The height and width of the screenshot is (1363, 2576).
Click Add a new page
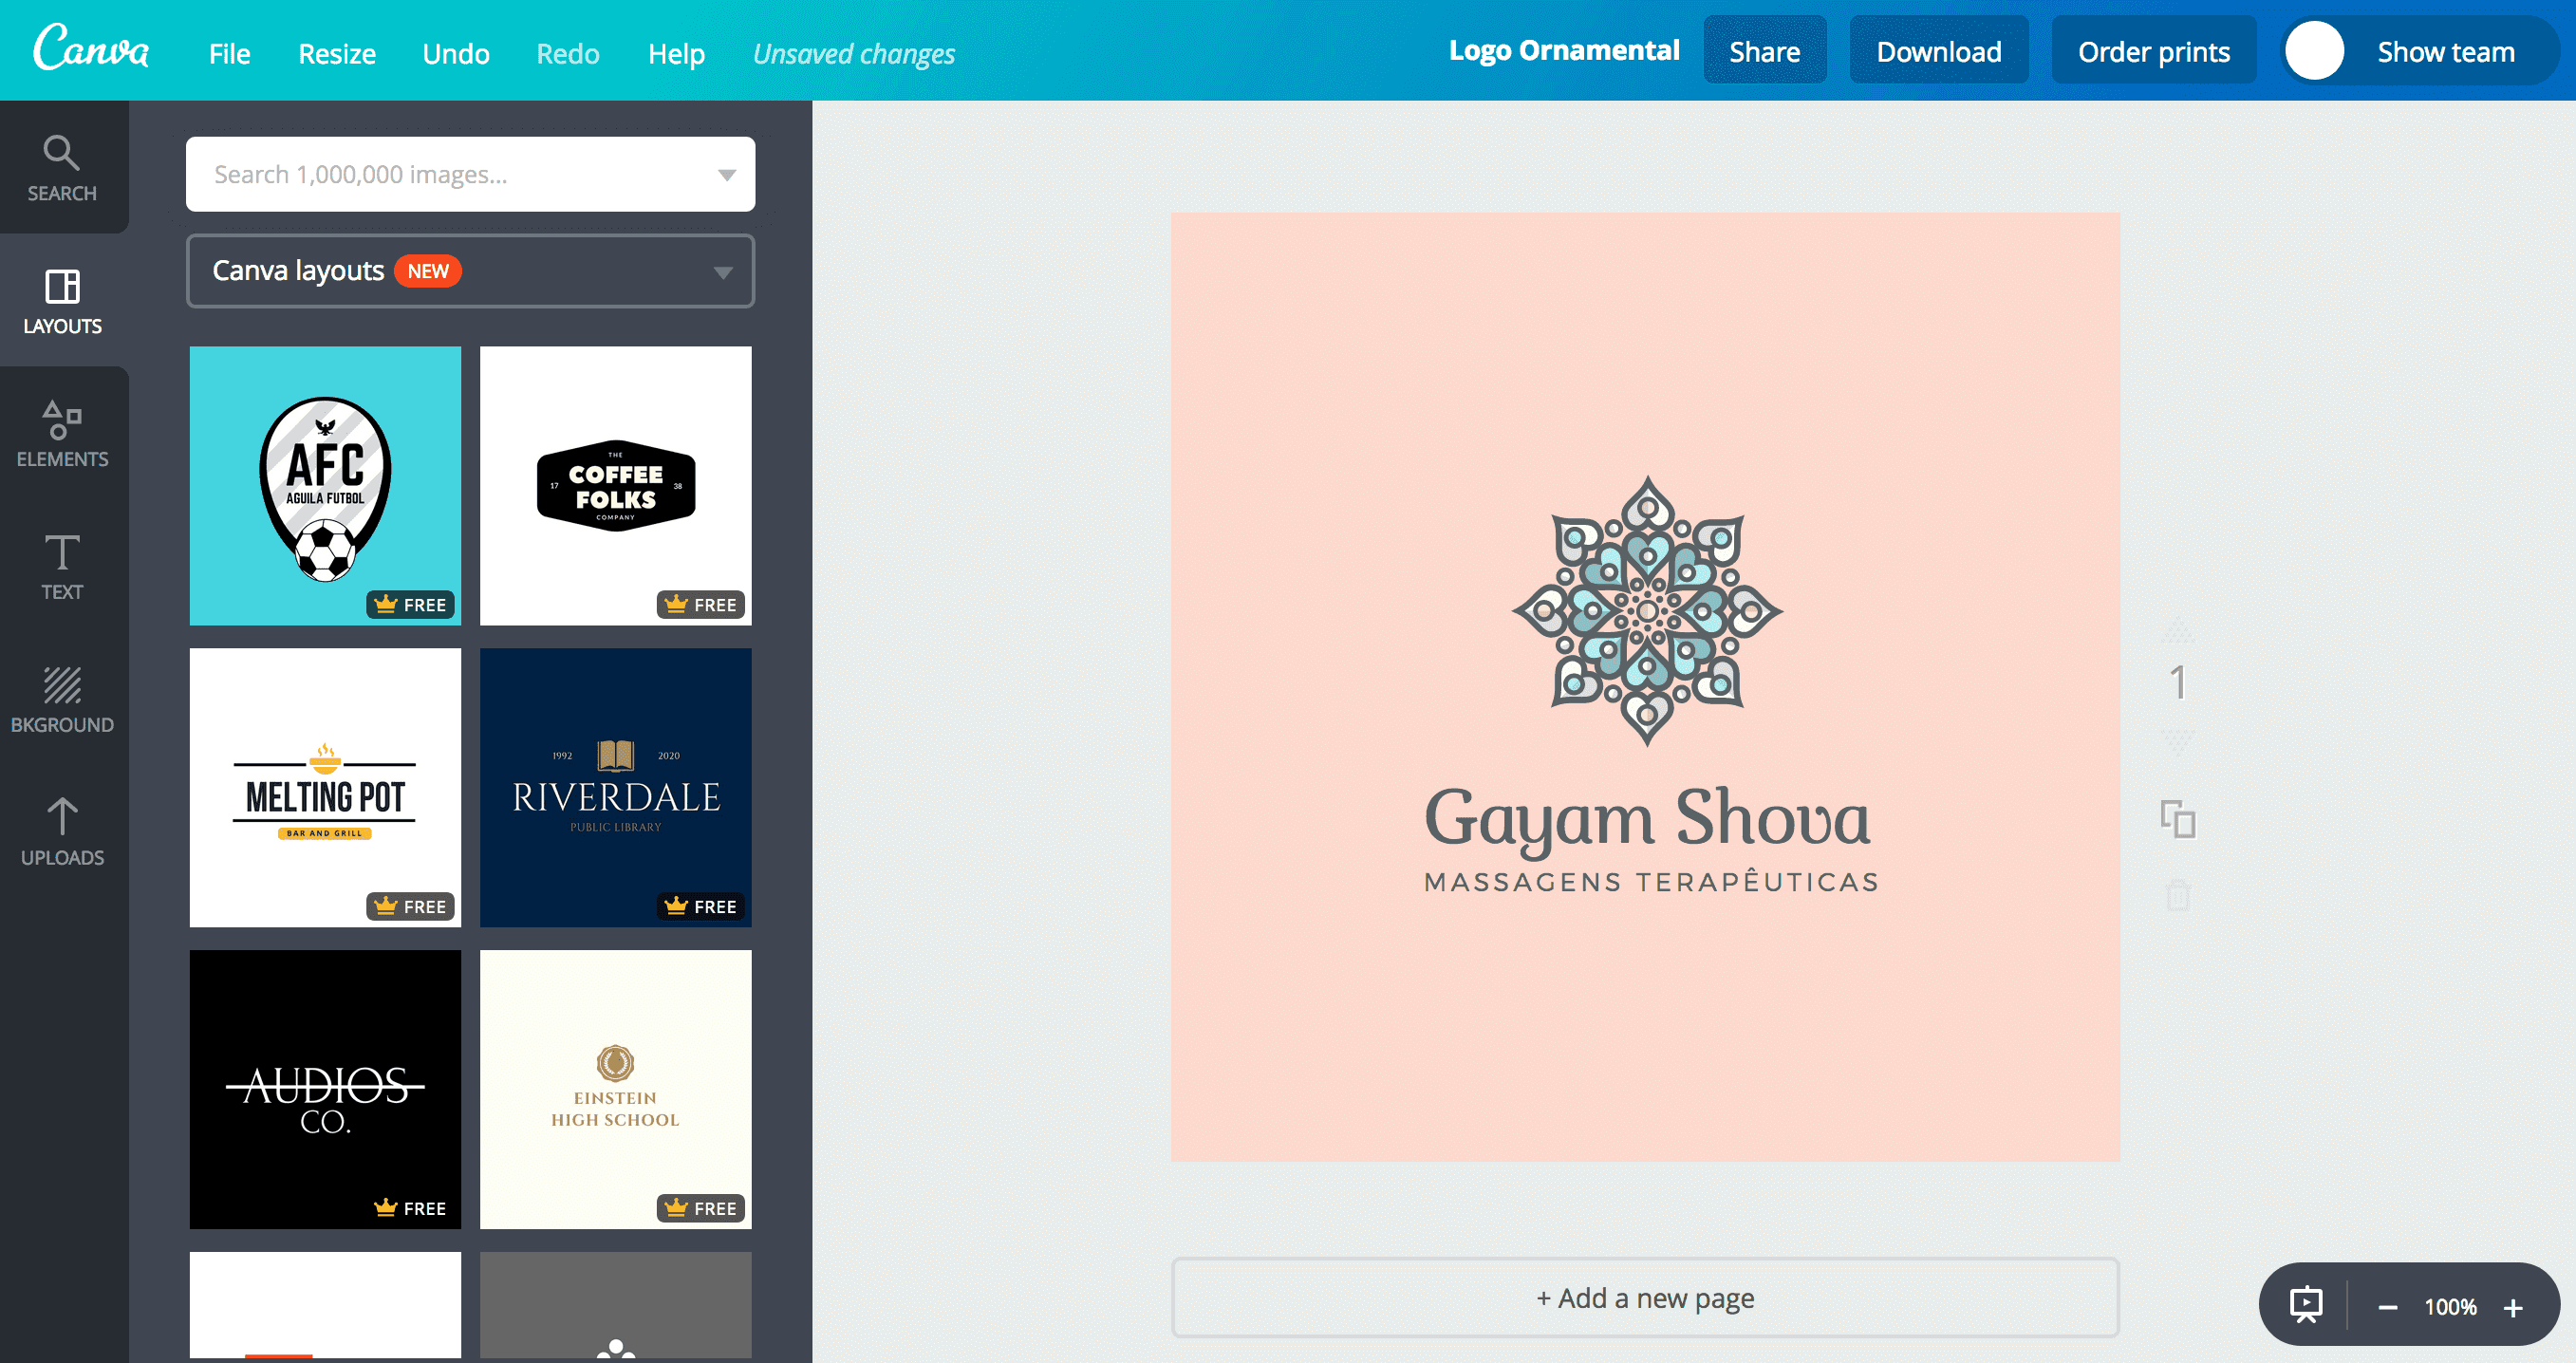coord(1645,1298)
